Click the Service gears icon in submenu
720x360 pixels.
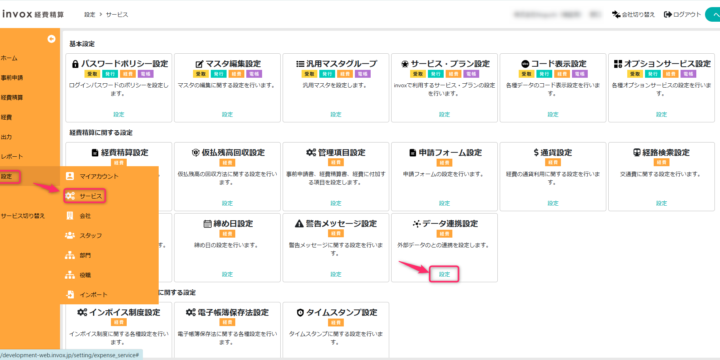(x=70, y=196)
